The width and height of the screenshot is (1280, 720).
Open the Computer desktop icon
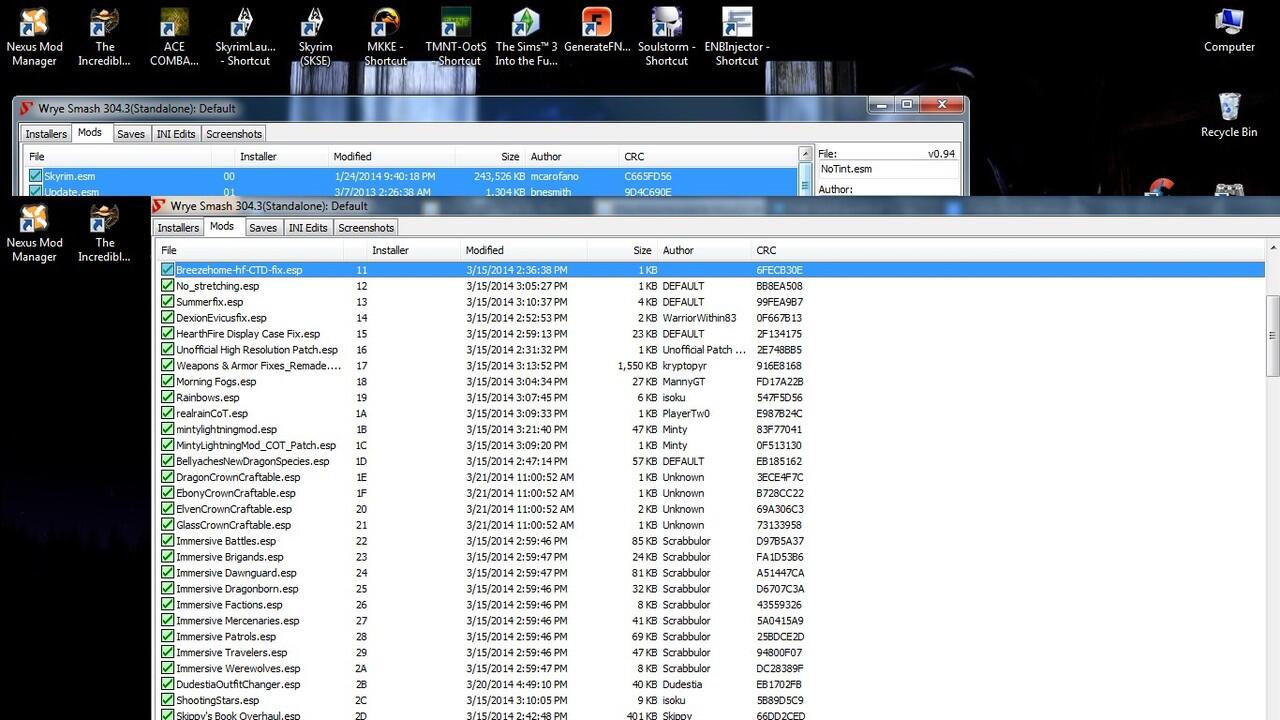1229,30
